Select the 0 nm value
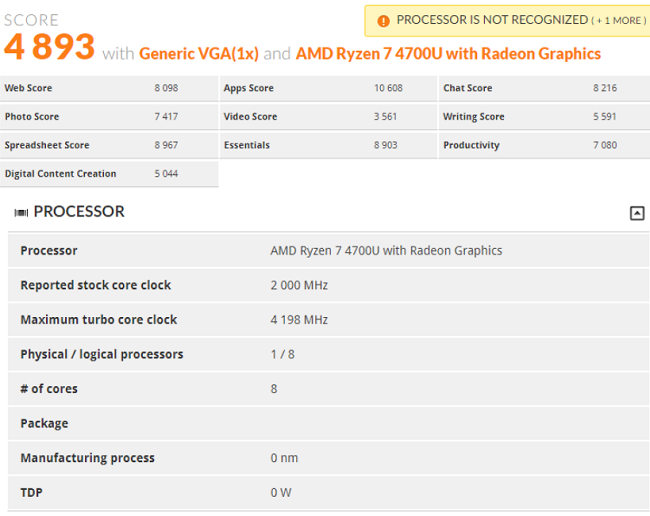Screen dimensions: 650x516 tap(284, 458)
